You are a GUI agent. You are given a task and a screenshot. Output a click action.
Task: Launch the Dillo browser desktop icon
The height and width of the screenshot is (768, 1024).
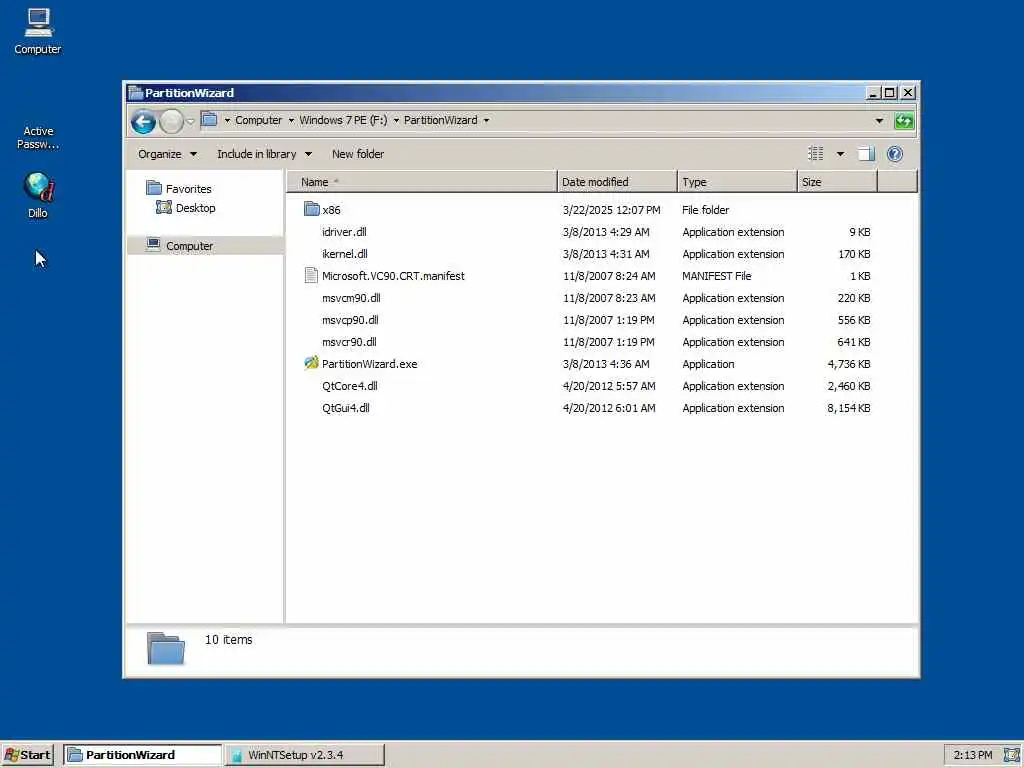pyautogui.click(x=38, y=195)
